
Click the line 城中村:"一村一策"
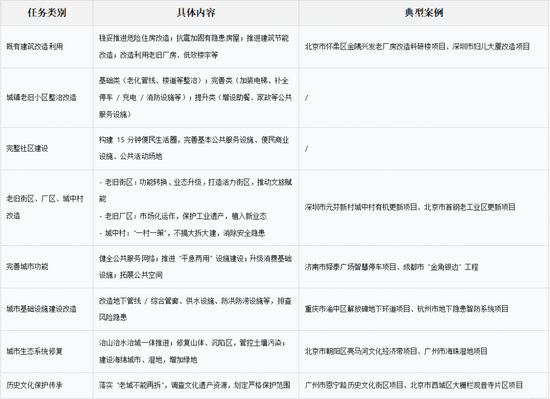[x=182, y=233]
